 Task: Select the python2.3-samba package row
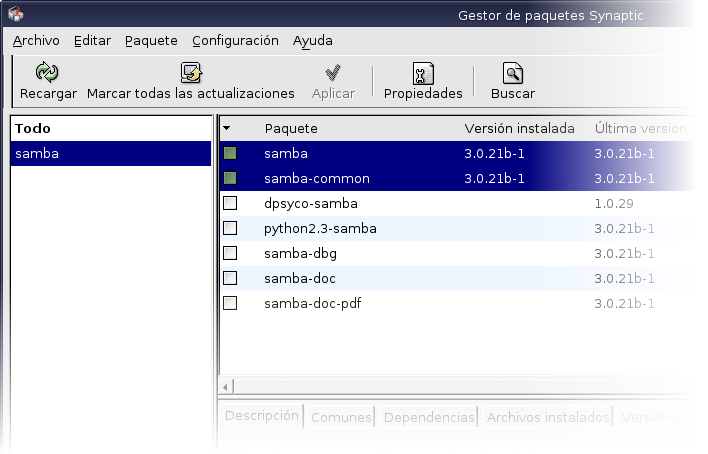[x=457, y=228]
